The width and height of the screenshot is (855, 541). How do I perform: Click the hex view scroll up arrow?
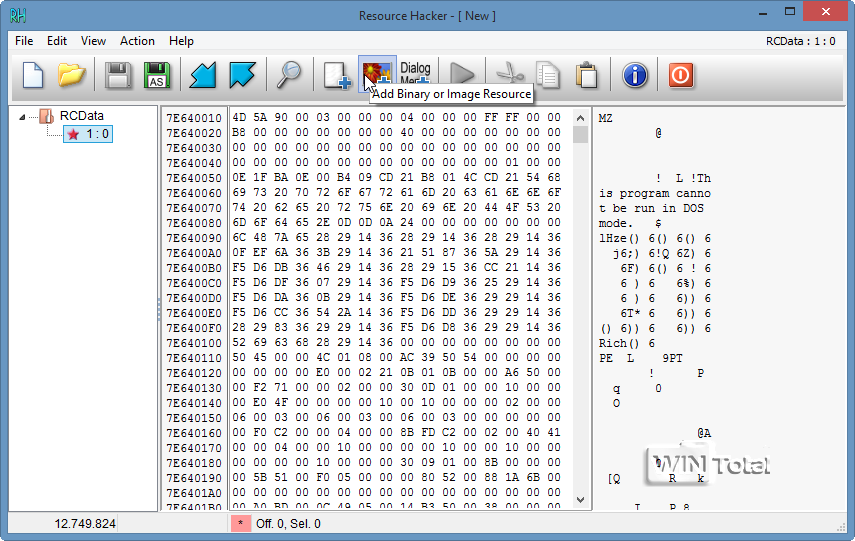[580, 118]
